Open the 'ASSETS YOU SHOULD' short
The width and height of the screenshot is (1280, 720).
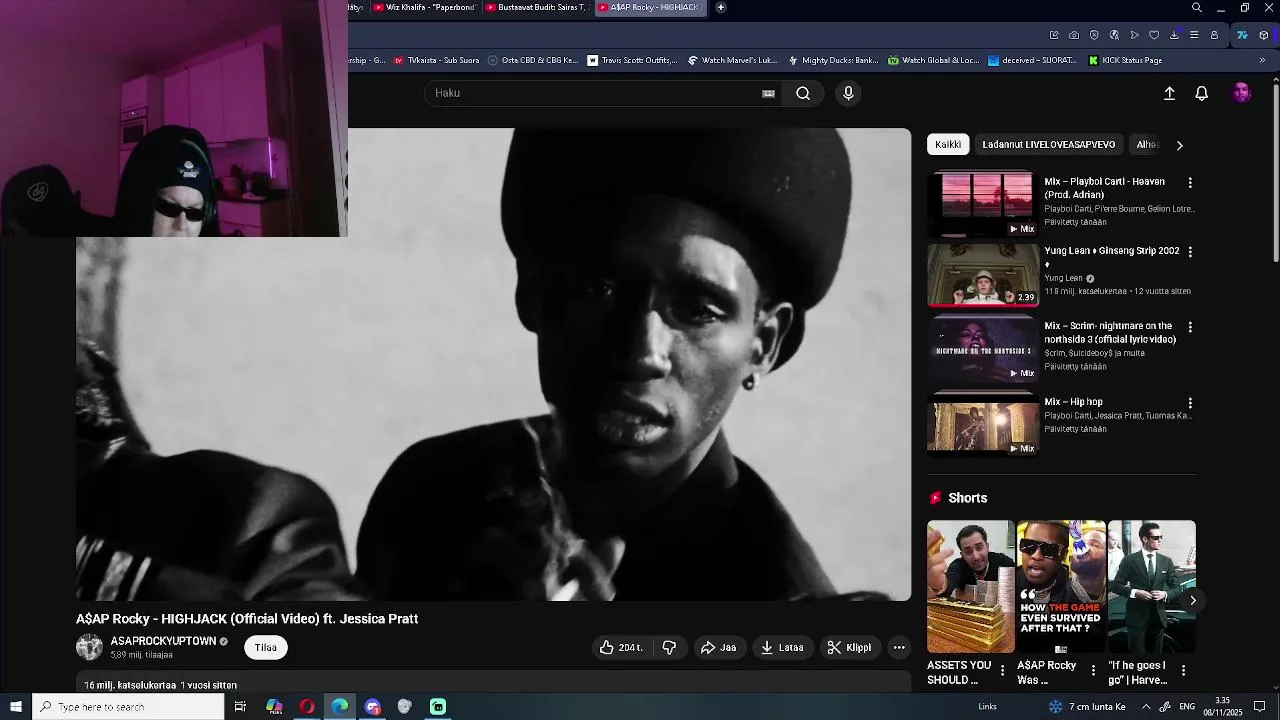[x=970, y=586]
